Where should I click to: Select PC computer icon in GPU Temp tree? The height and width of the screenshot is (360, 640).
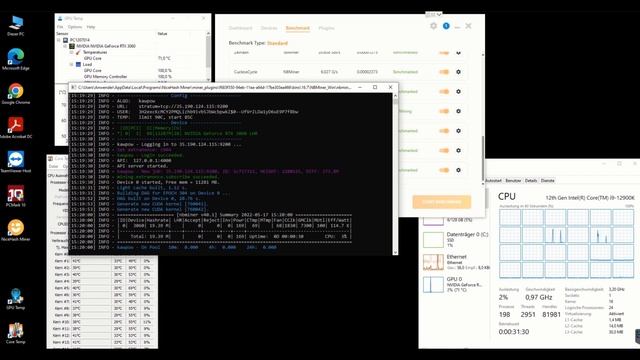(65, 40)
